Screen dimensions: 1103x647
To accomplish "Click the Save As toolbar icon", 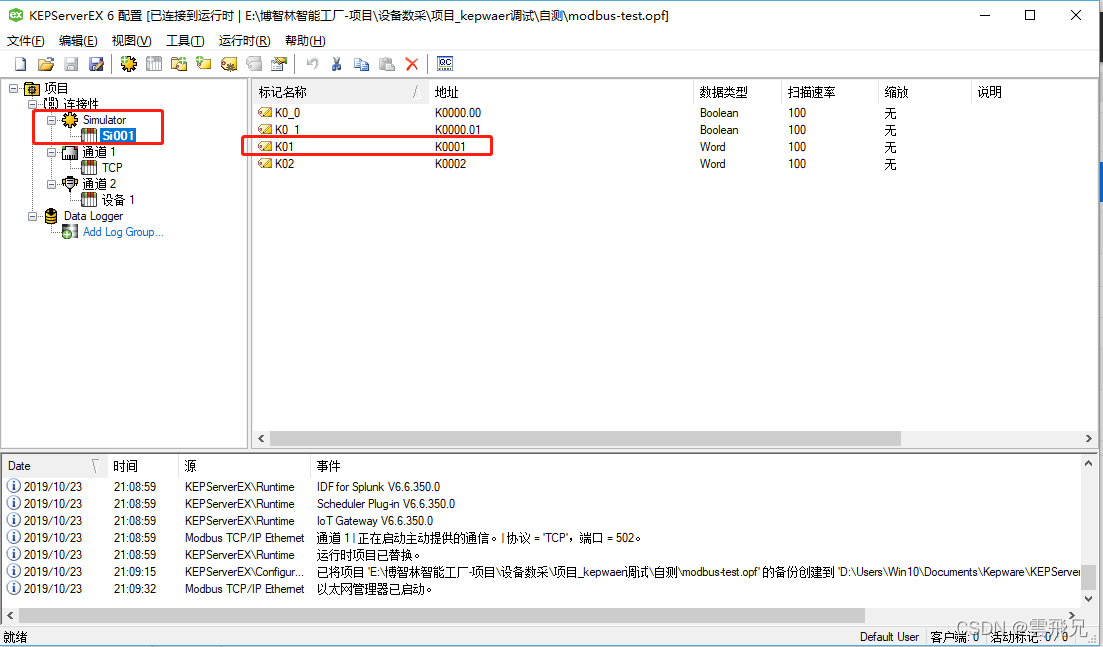I will (96, 64).
